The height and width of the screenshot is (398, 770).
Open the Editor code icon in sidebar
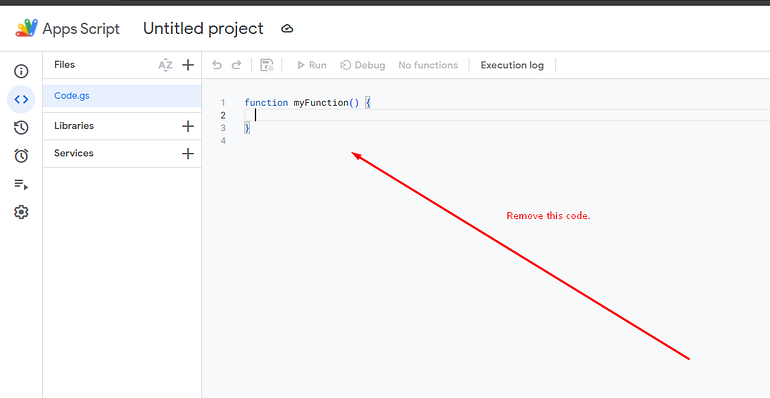tap(21, 99)
